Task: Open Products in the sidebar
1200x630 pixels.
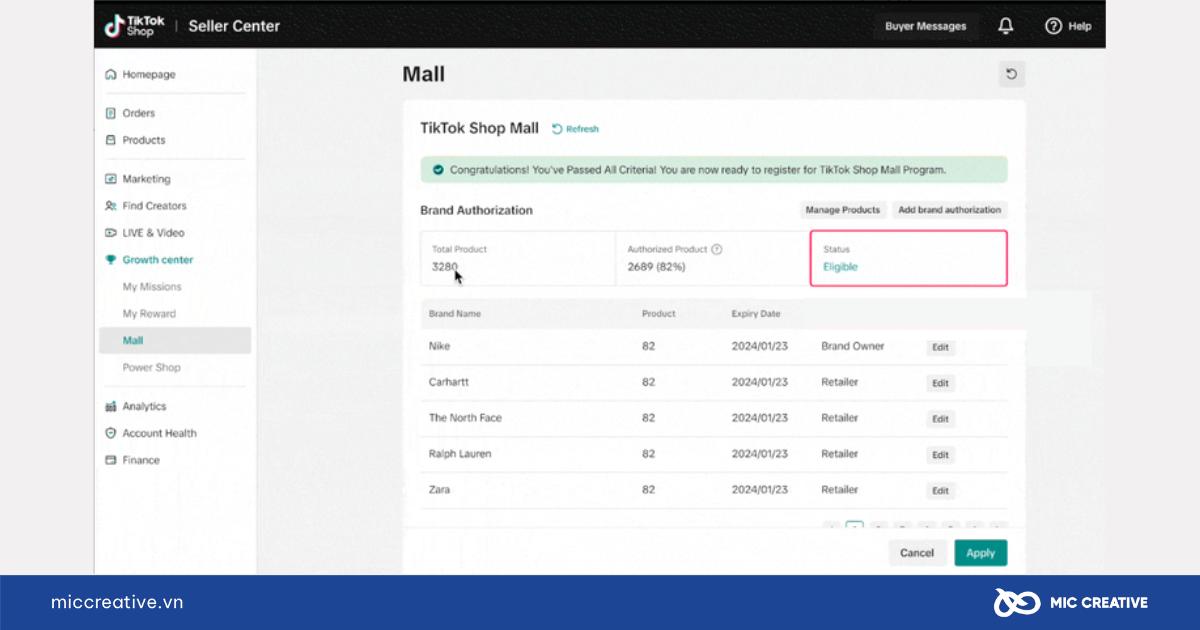Action: tap(144, 140)
